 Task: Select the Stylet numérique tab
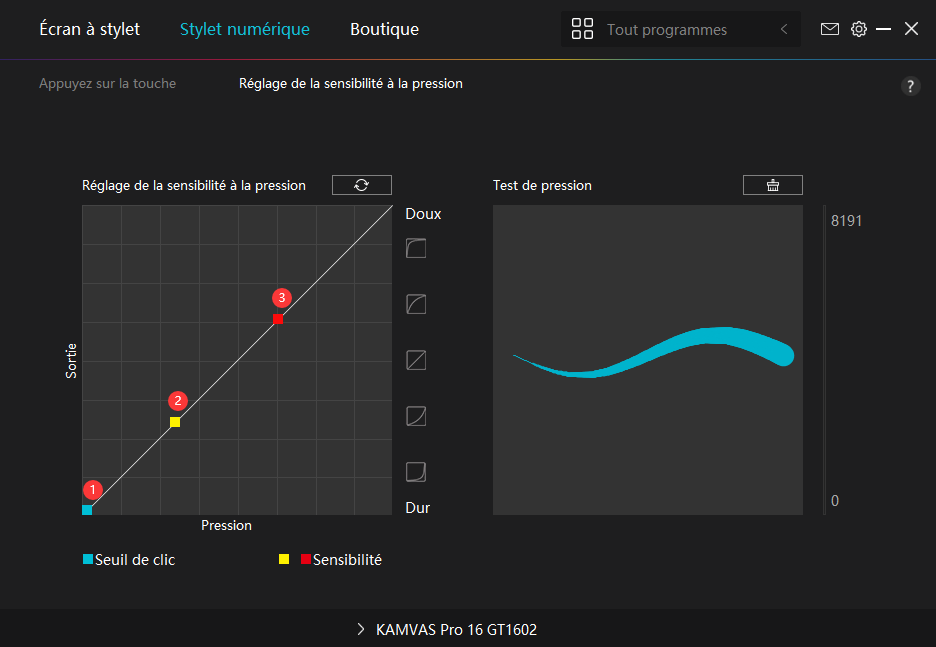pyautogui.click(x=244, y=29)
